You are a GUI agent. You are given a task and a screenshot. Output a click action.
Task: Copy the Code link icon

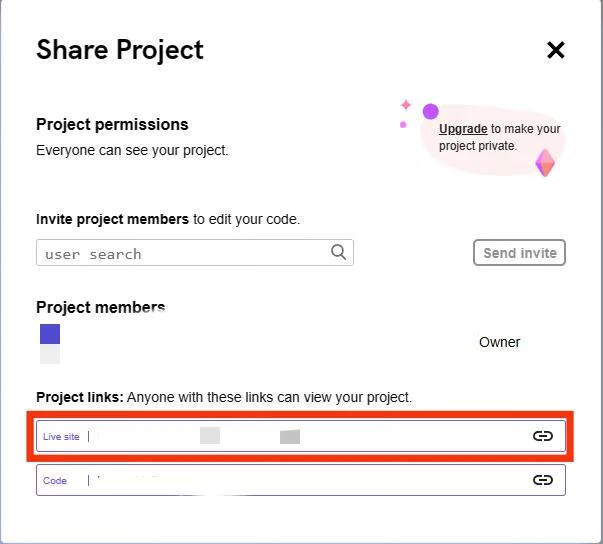tap(542, 480)
